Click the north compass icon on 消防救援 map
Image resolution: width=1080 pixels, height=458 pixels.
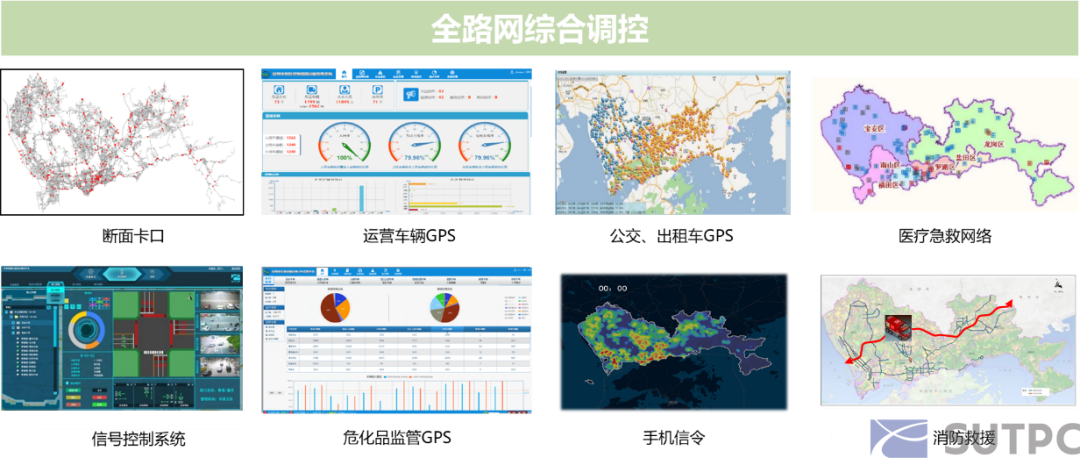click(x=1057, y=283)
